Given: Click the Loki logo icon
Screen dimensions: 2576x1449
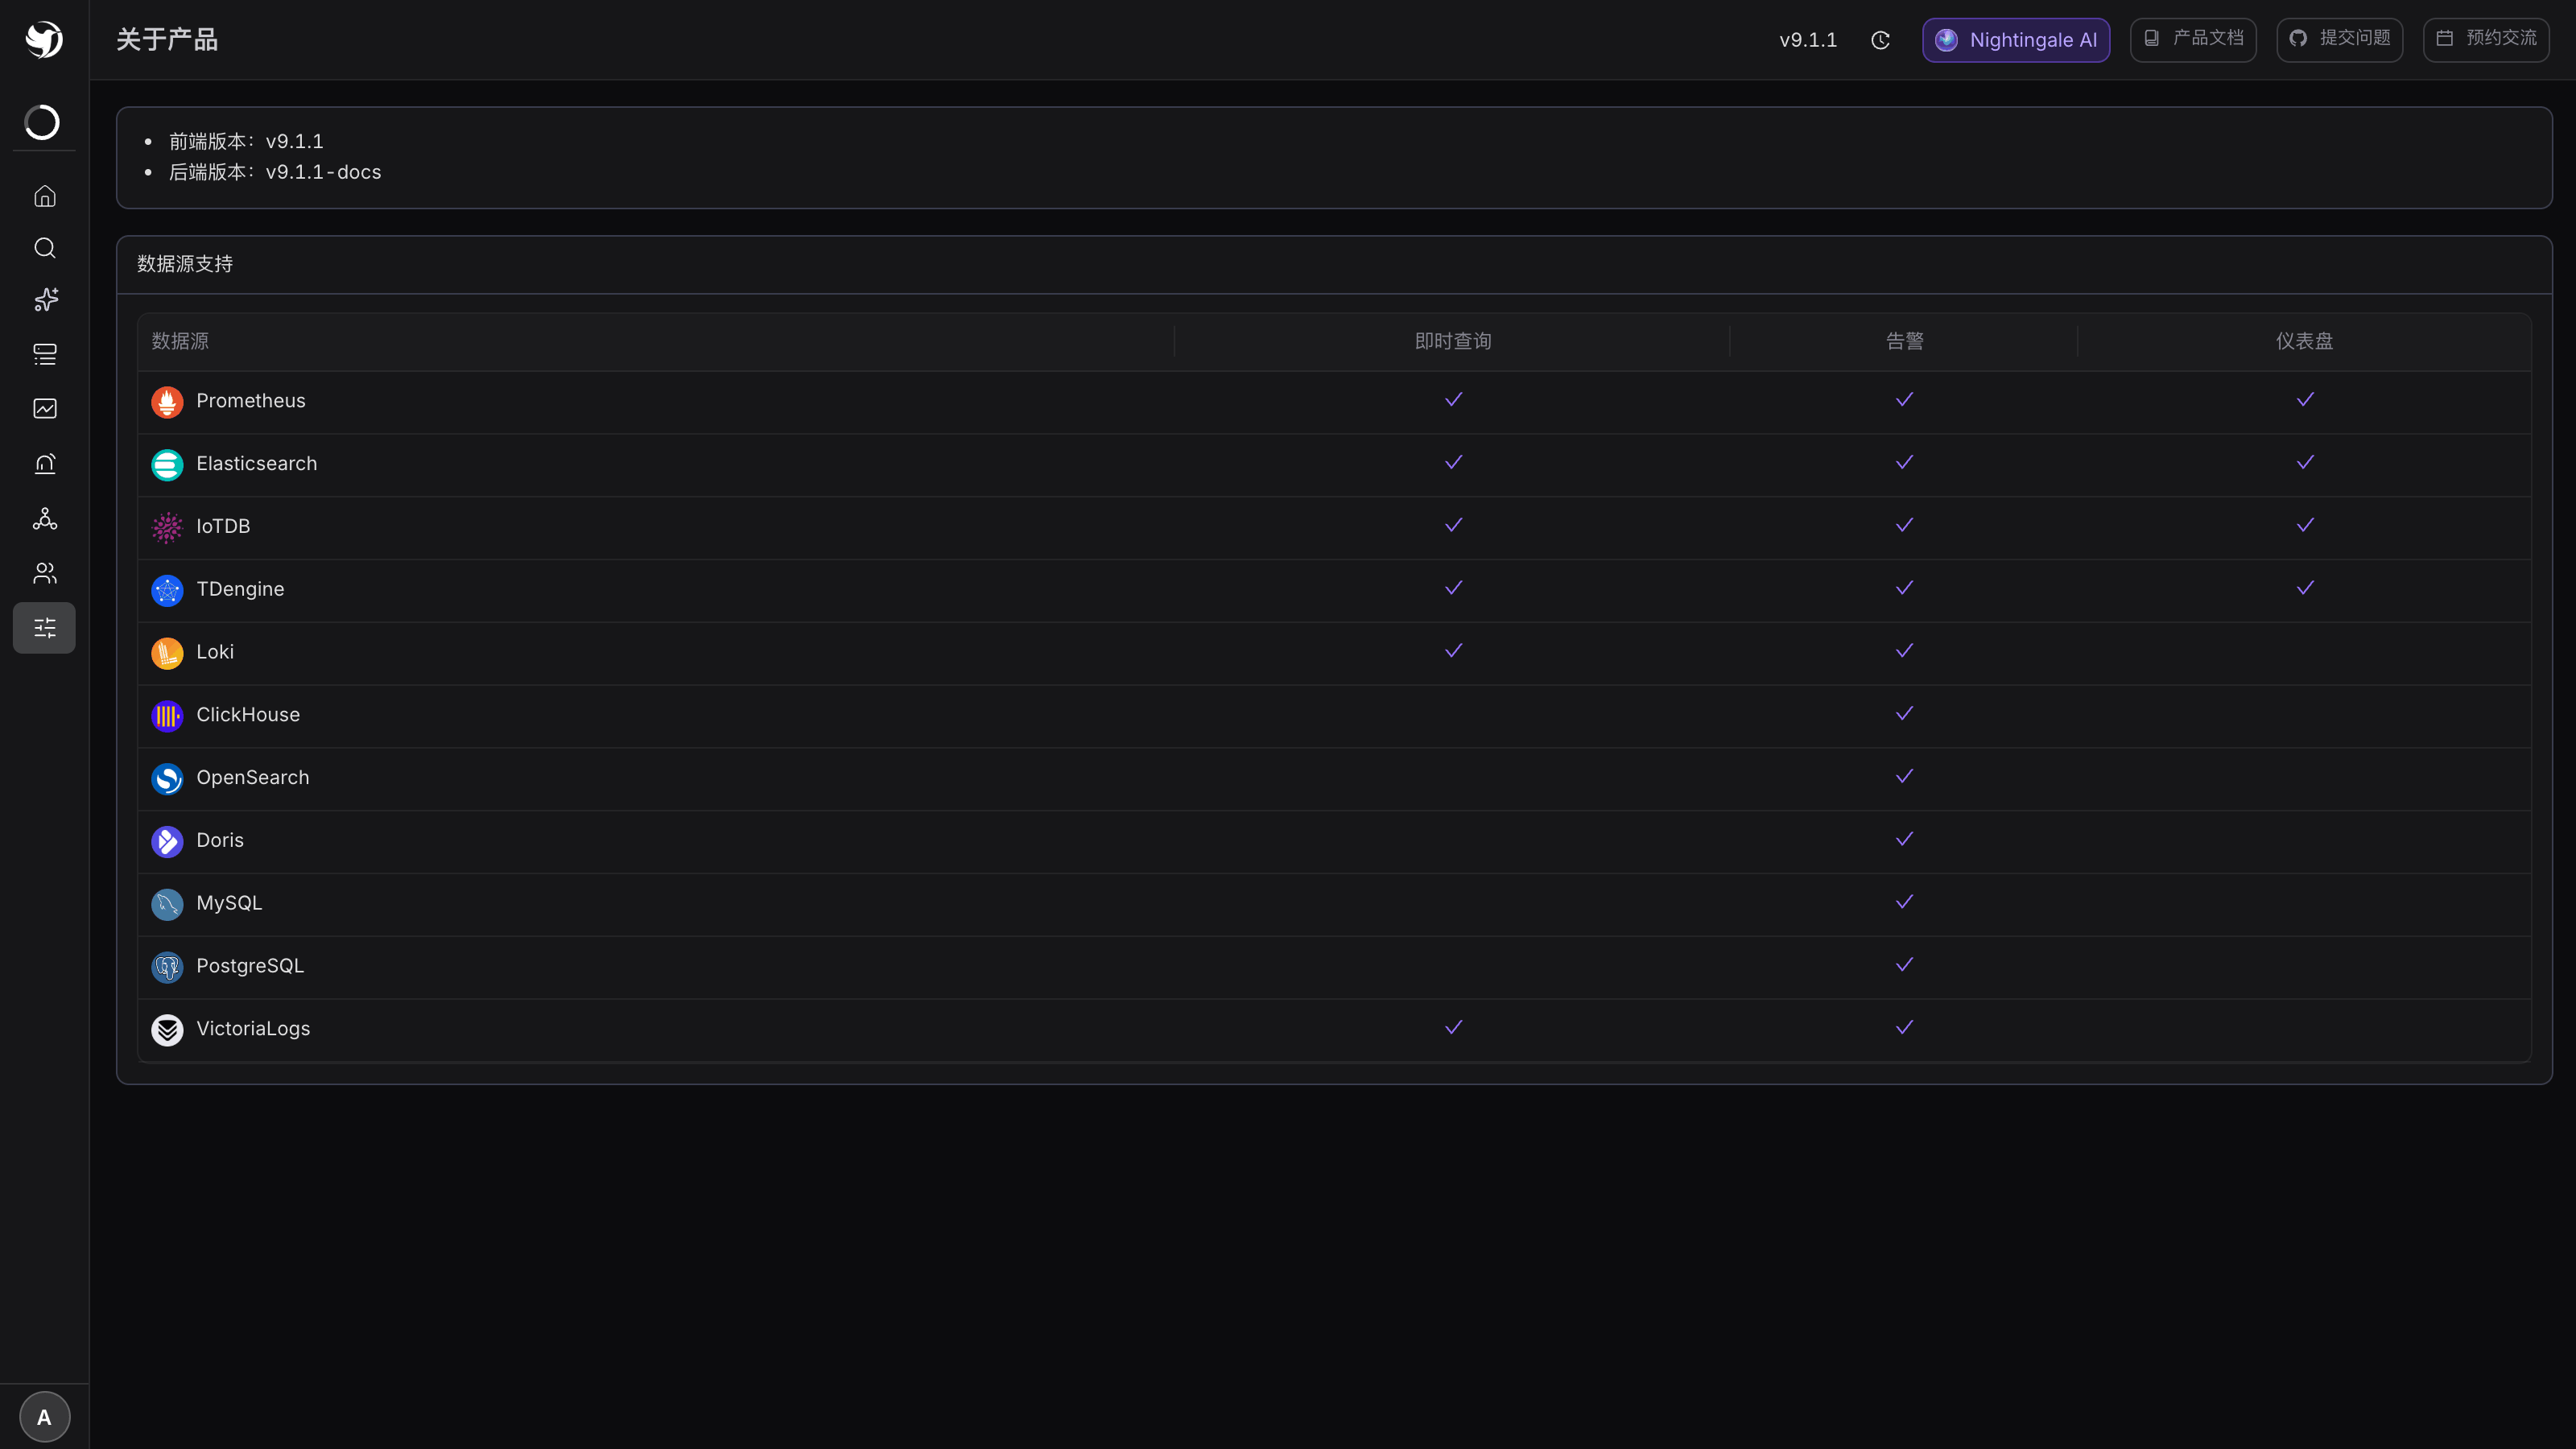Looking at the screenshot, I should pyautogui.click(x=167, y=653).
